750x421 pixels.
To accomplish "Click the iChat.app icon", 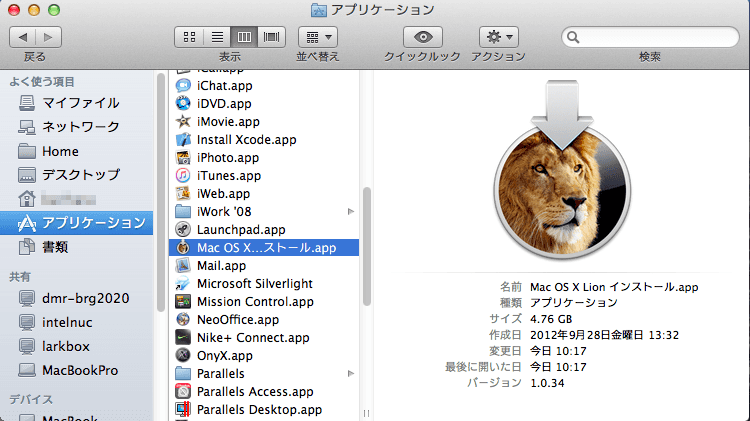I will [x=183, y=86].
